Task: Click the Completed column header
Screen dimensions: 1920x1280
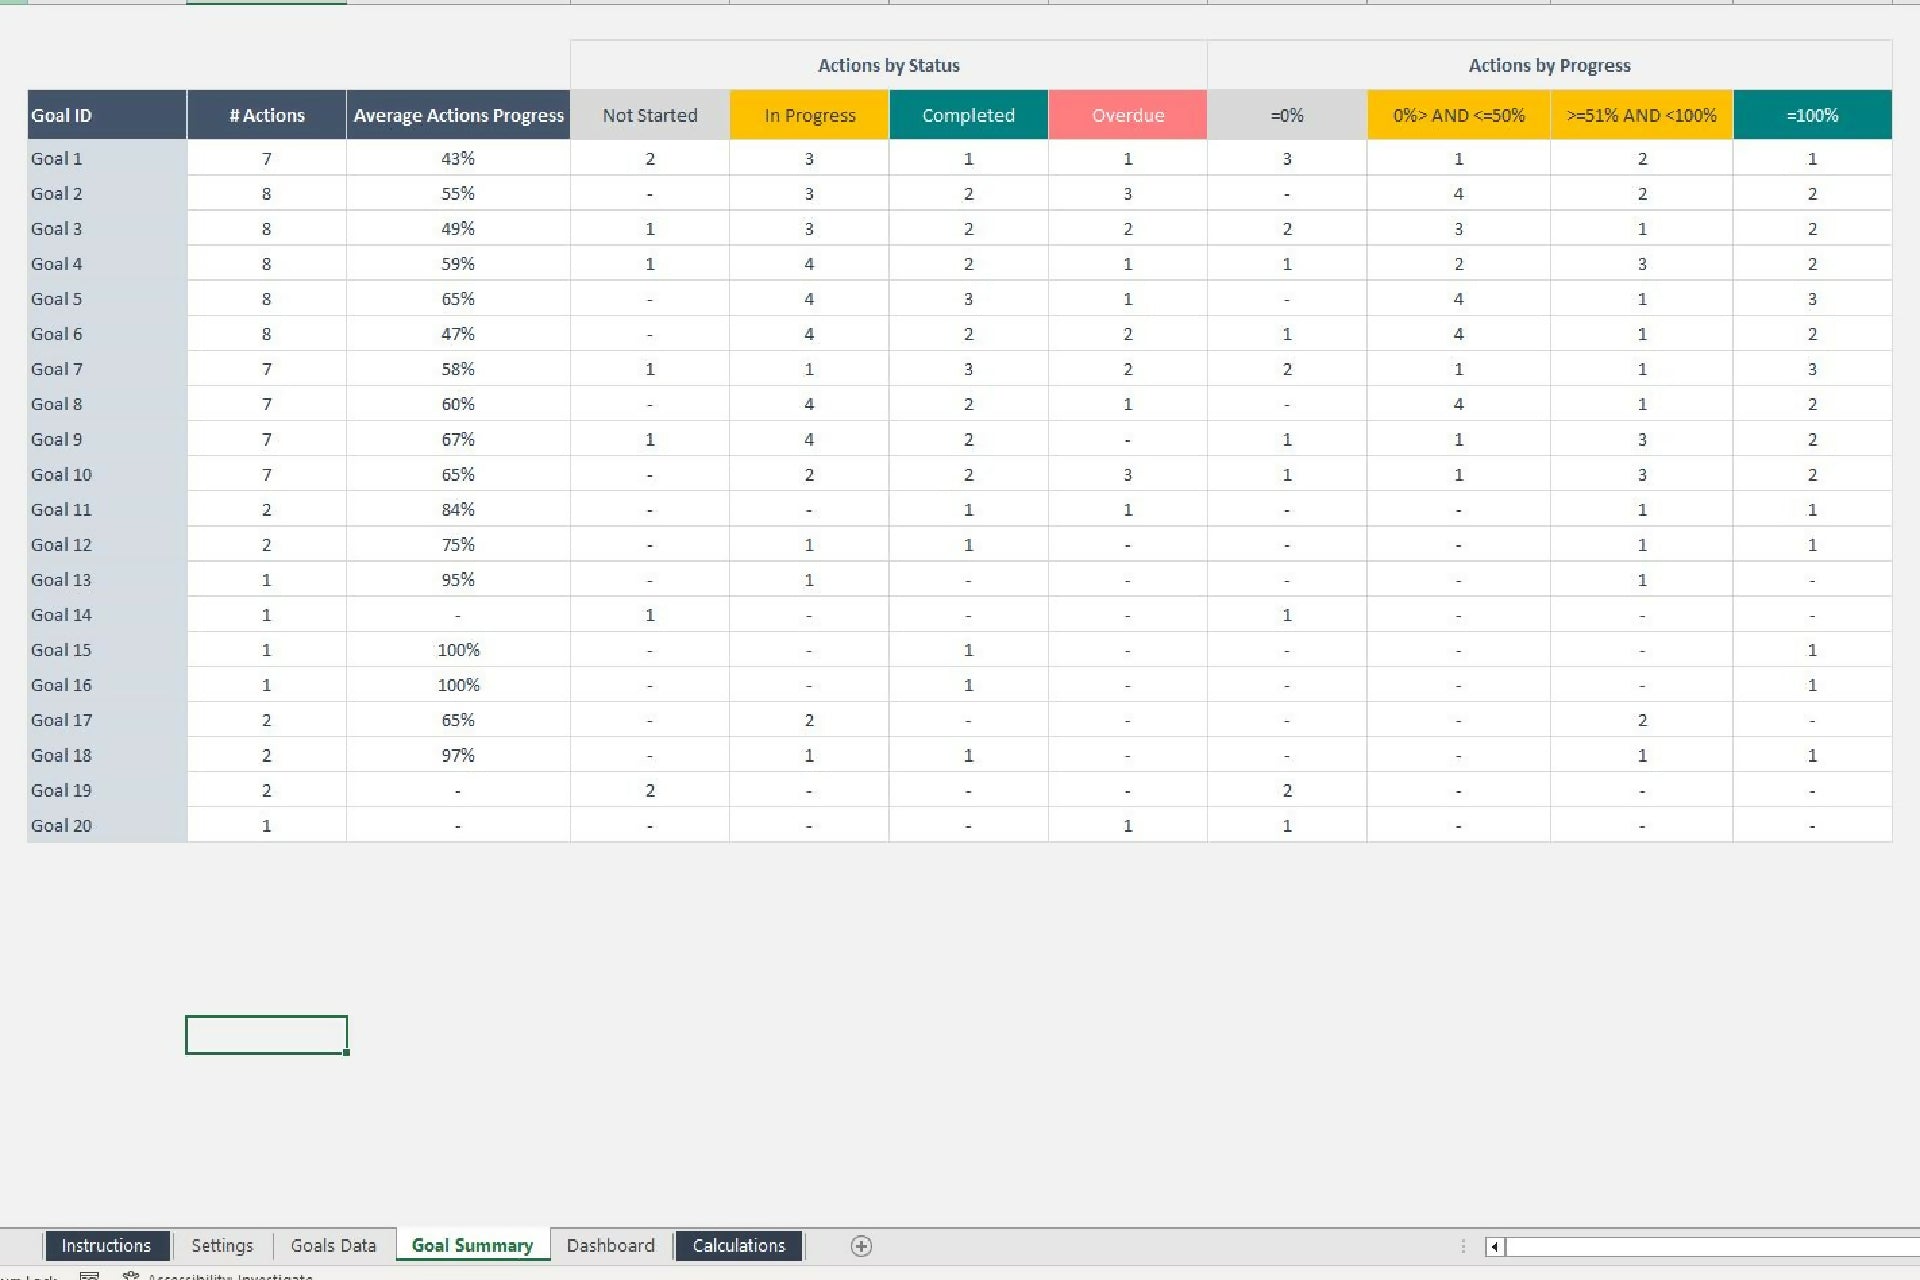Action: (x=969, y=114)
